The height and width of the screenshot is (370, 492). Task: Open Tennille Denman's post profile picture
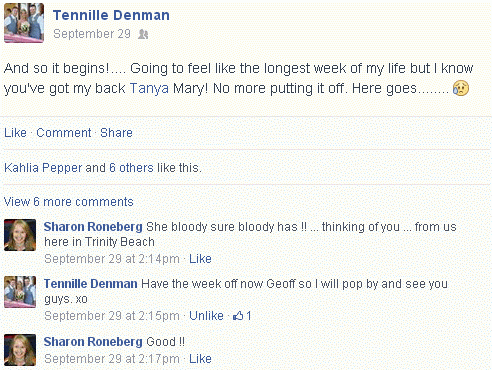click(24, 23)
